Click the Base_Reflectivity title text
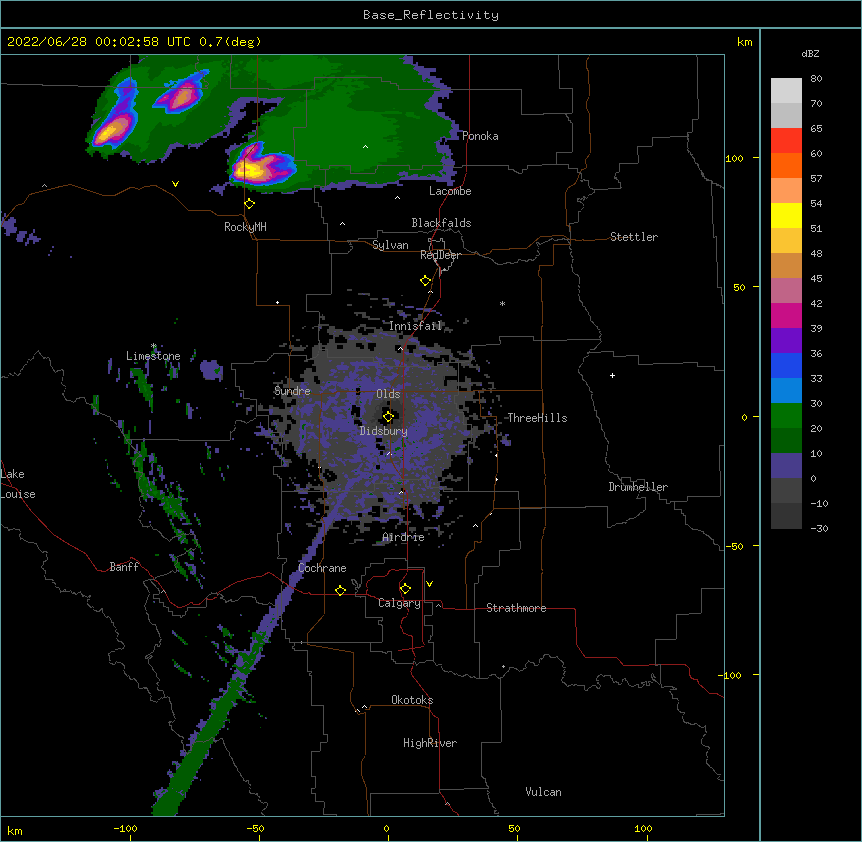 [430, 15]
